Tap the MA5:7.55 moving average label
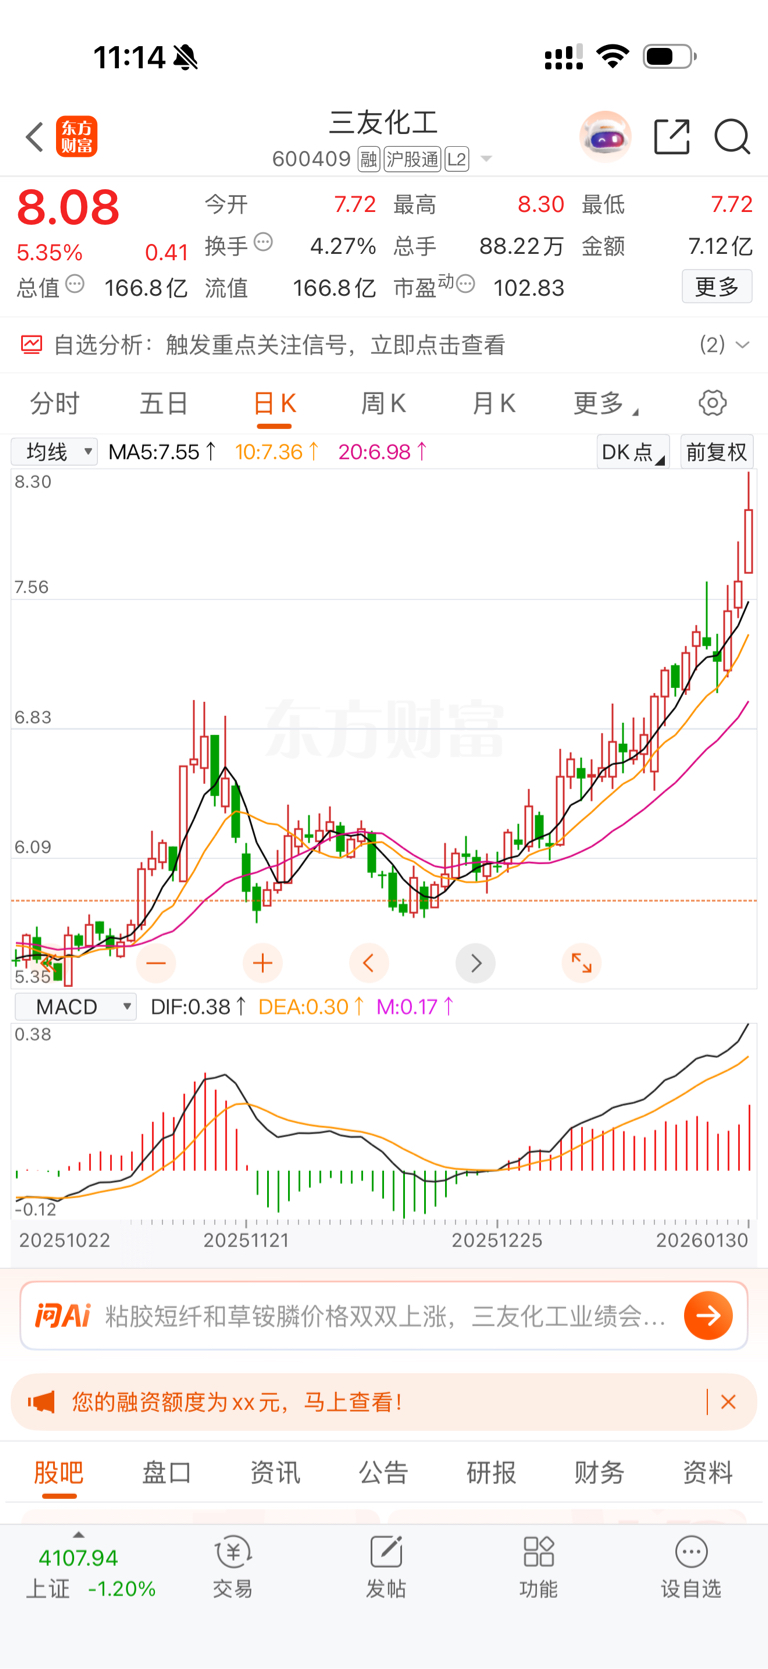This screenshot has height=1669, width=768. coord(161,452)
